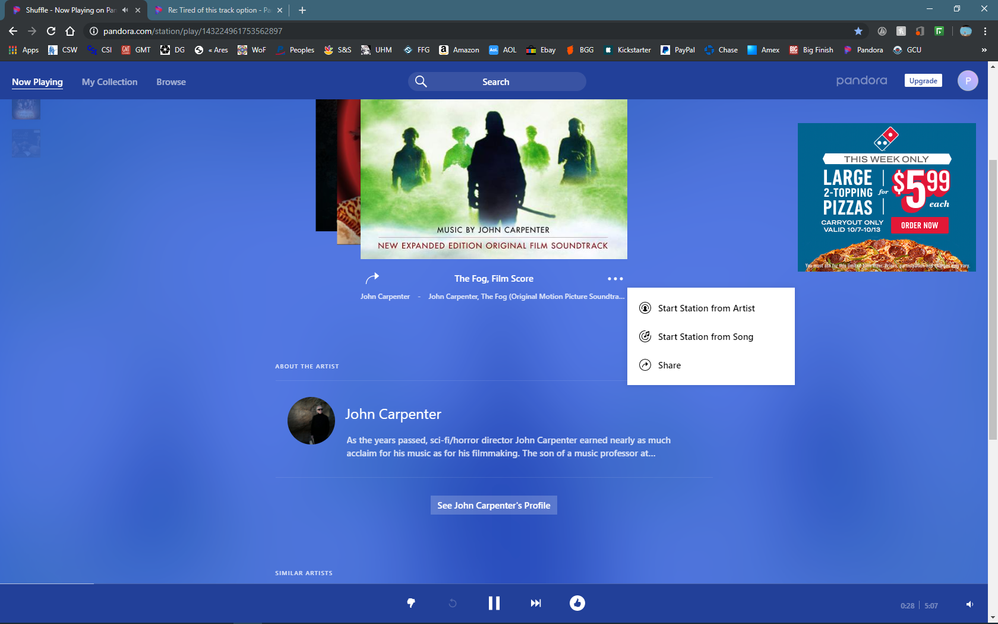Viewport: 998px width, 624px height.
Task: Click the Pandora logo
Action: tap(861, 80)
